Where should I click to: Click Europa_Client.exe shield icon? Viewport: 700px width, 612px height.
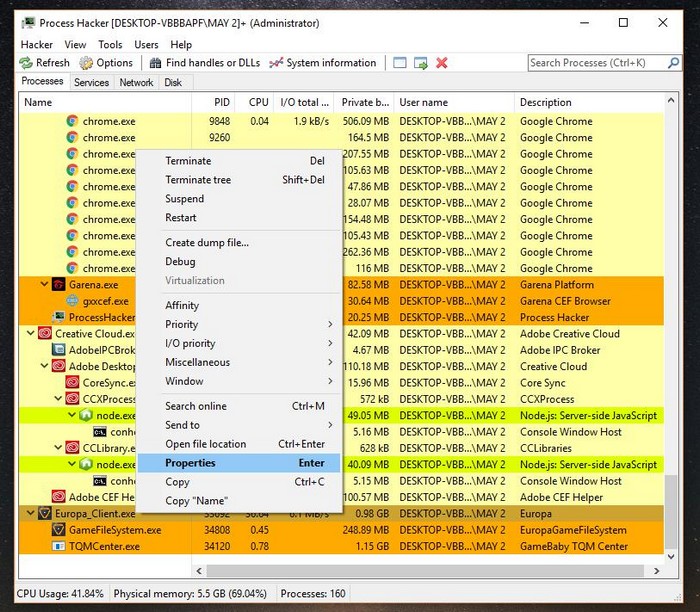[45, 513]
